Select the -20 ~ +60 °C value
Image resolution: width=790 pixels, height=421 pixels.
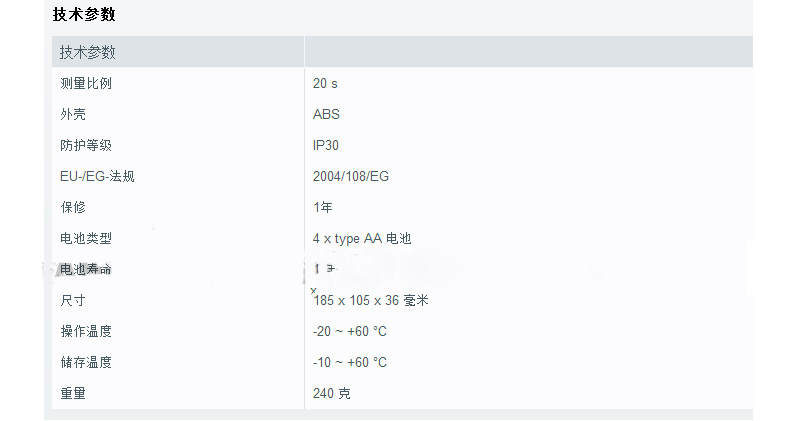pyautogui.click(x=350, y=331)
